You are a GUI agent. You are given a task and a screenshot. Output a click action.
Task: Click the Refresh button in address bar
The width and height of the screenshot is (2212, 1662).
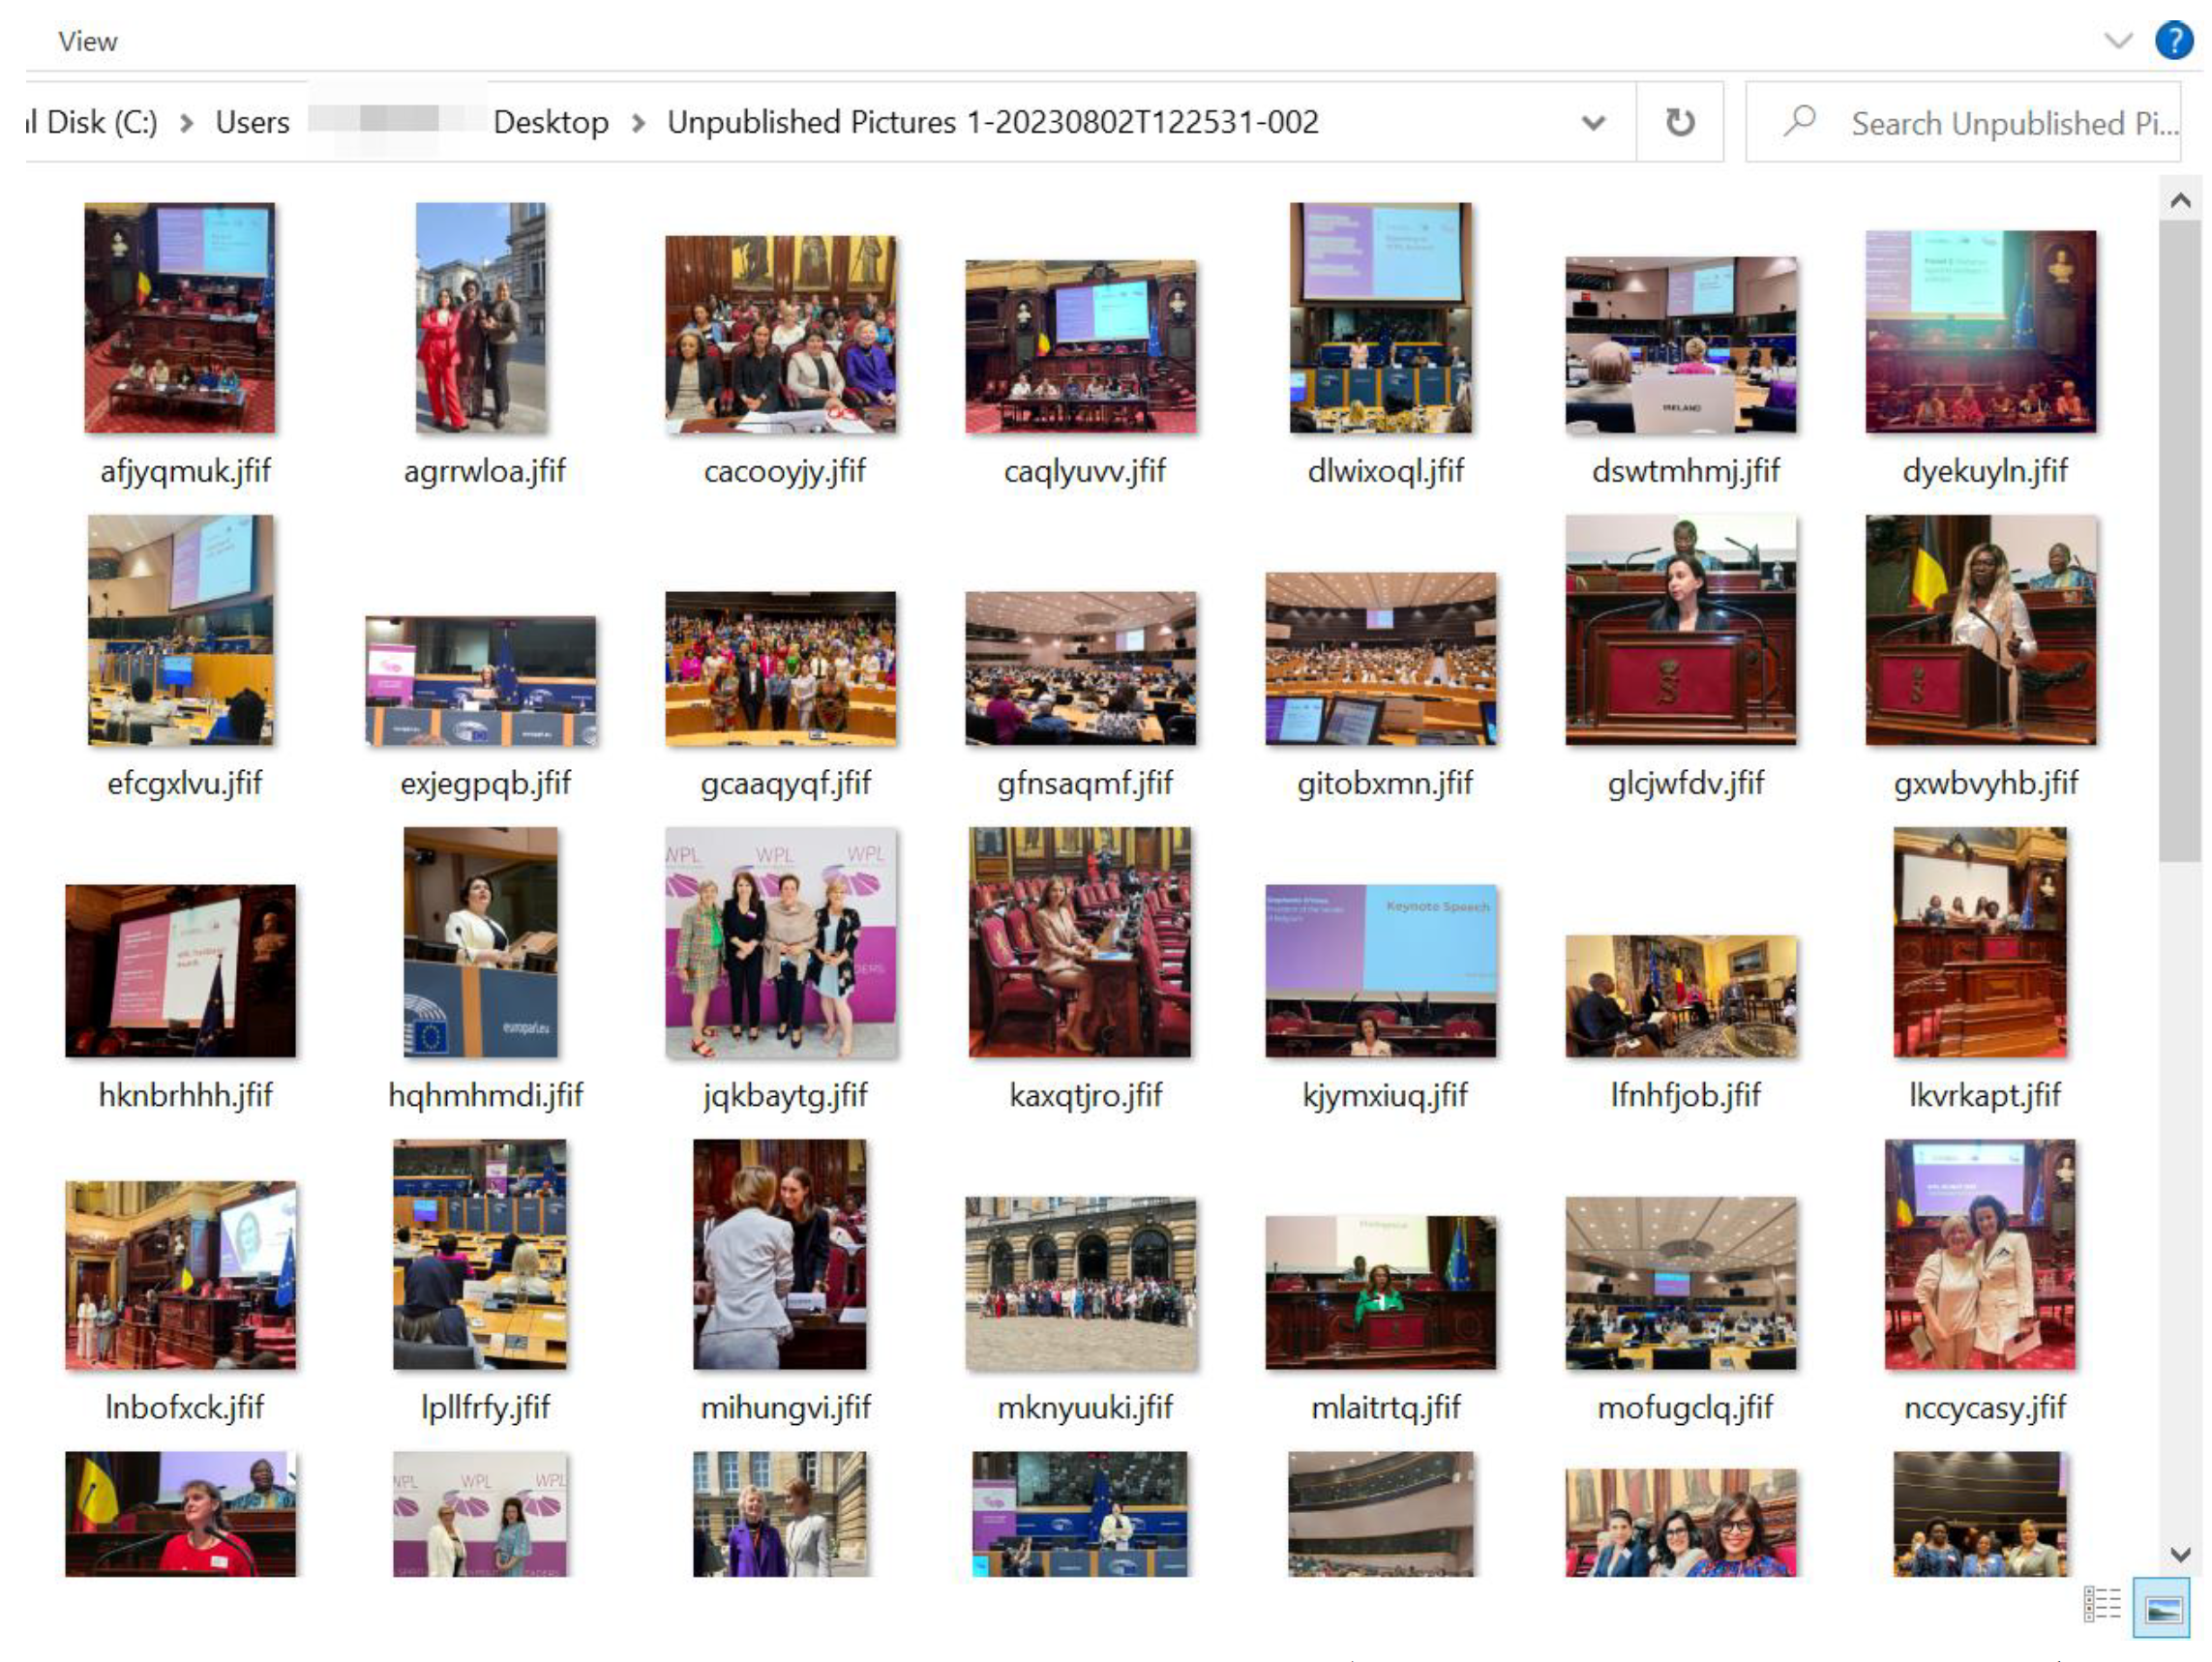1680,122
